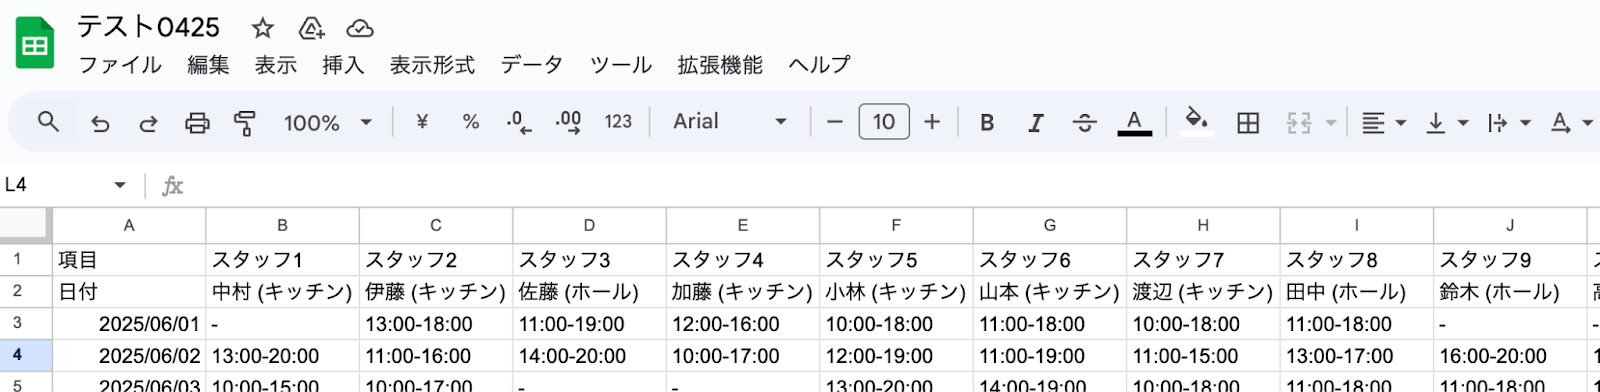This screenshot has width=1600, height=392.
Task: Open the fill color paint bucket
Action: 1196,121
